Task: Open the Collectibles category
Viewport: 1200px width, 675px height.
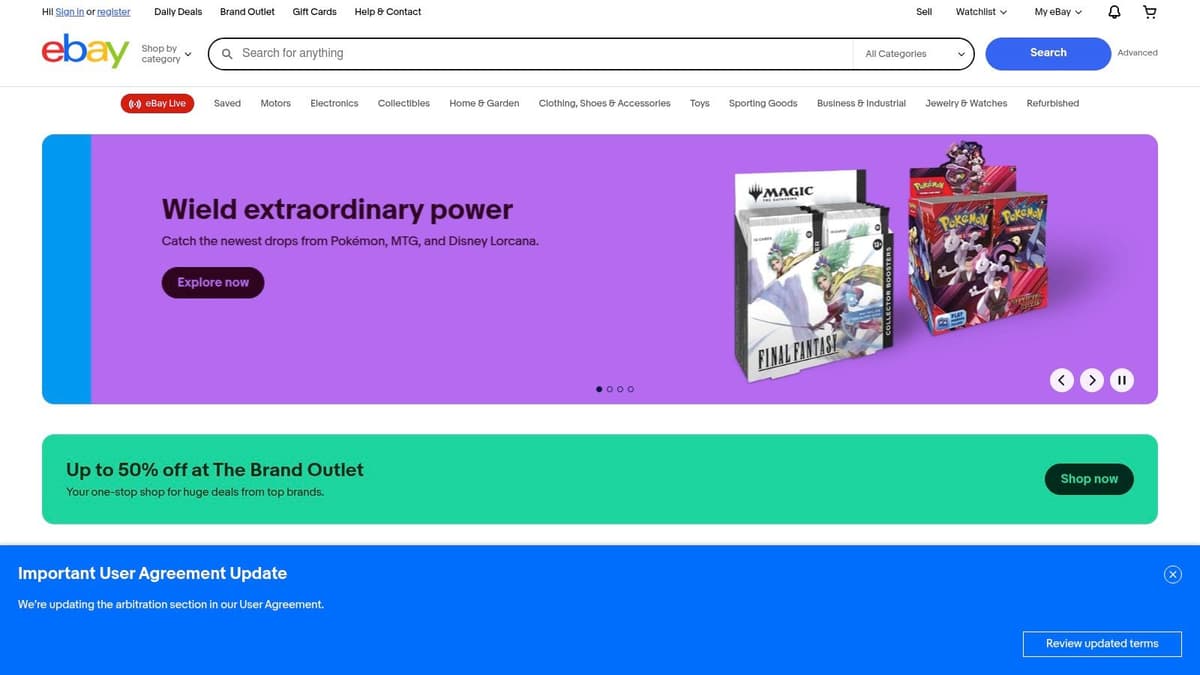Action: [x=404, y=103]
